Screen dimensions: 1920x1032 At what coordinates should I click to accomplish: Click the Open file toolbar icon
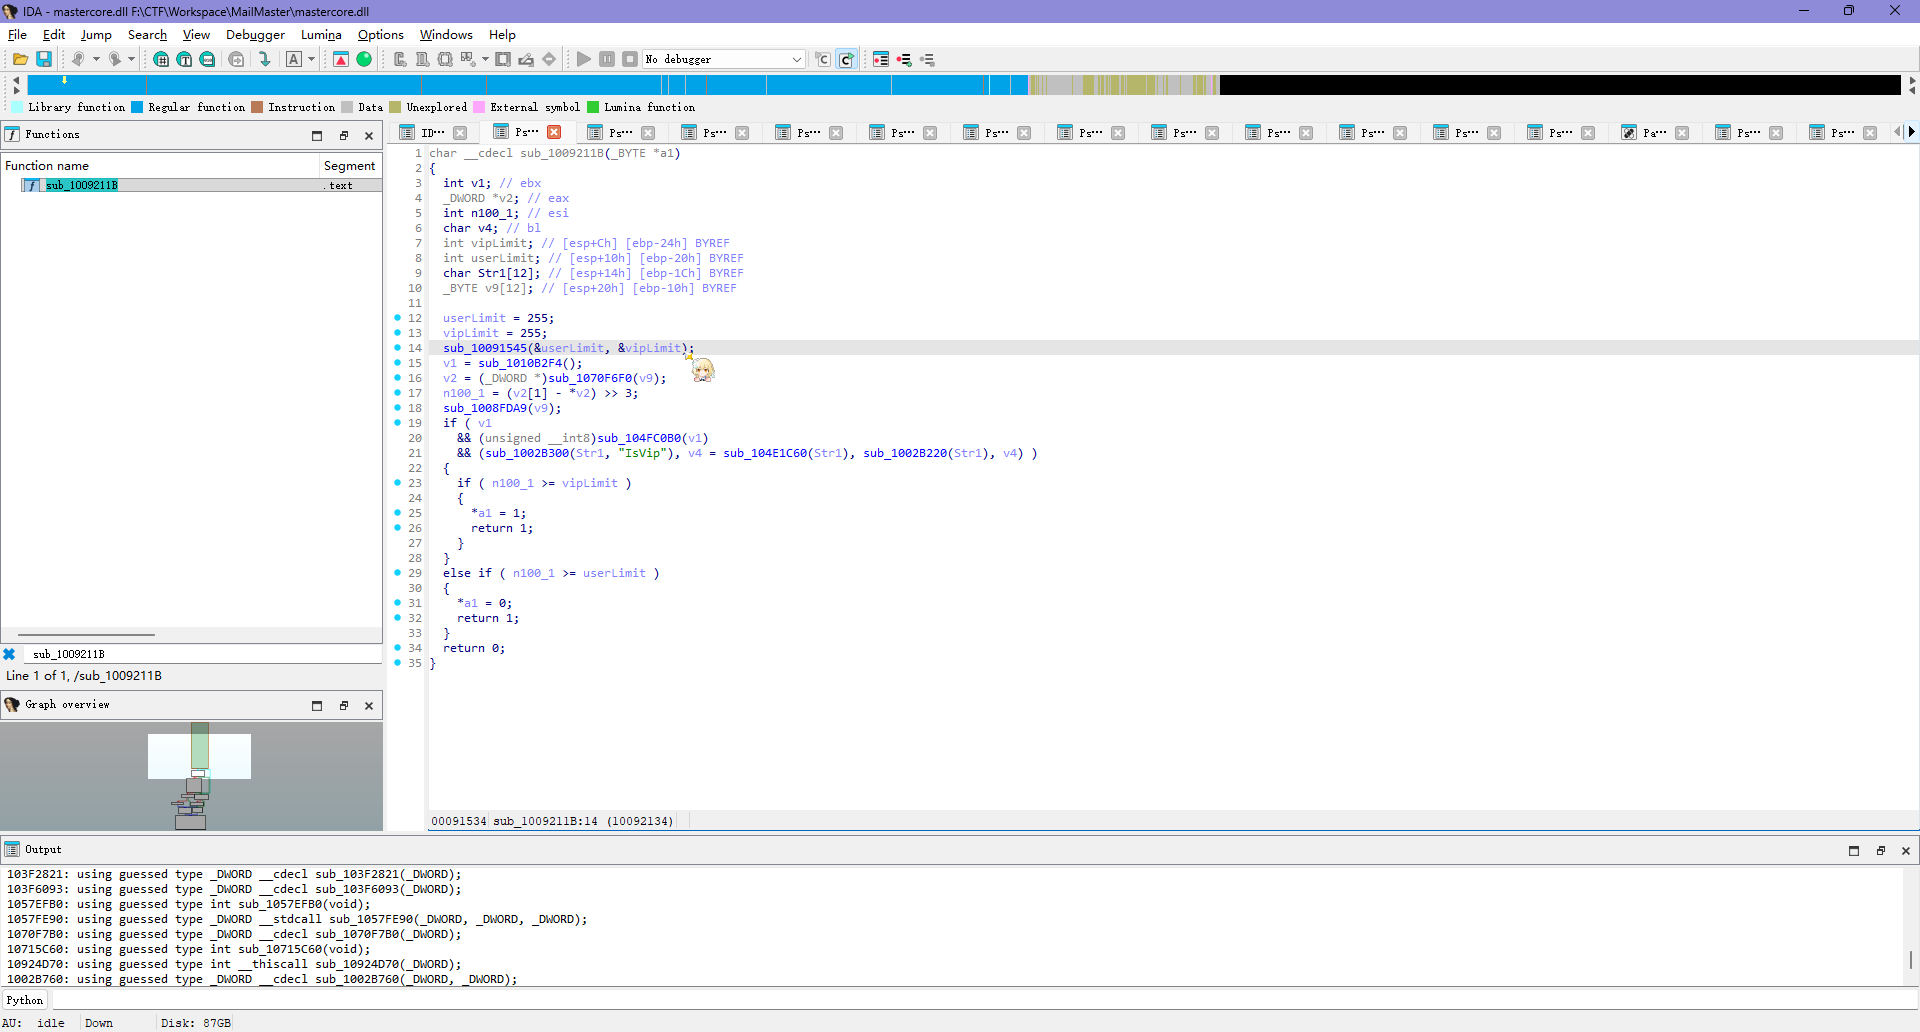tap(20, 60)
